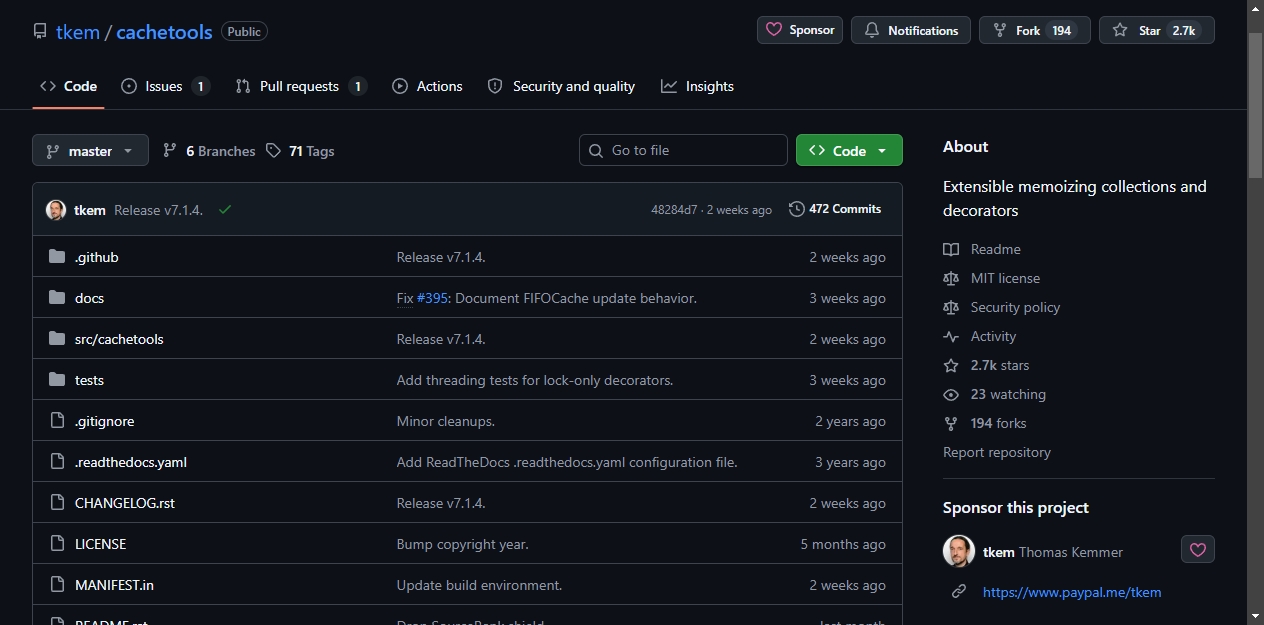Image resolution: width=1264 pixels, height=625 pixels.
Task: Click the bell icon in Notifications button
Action: [x=872, y=31]
